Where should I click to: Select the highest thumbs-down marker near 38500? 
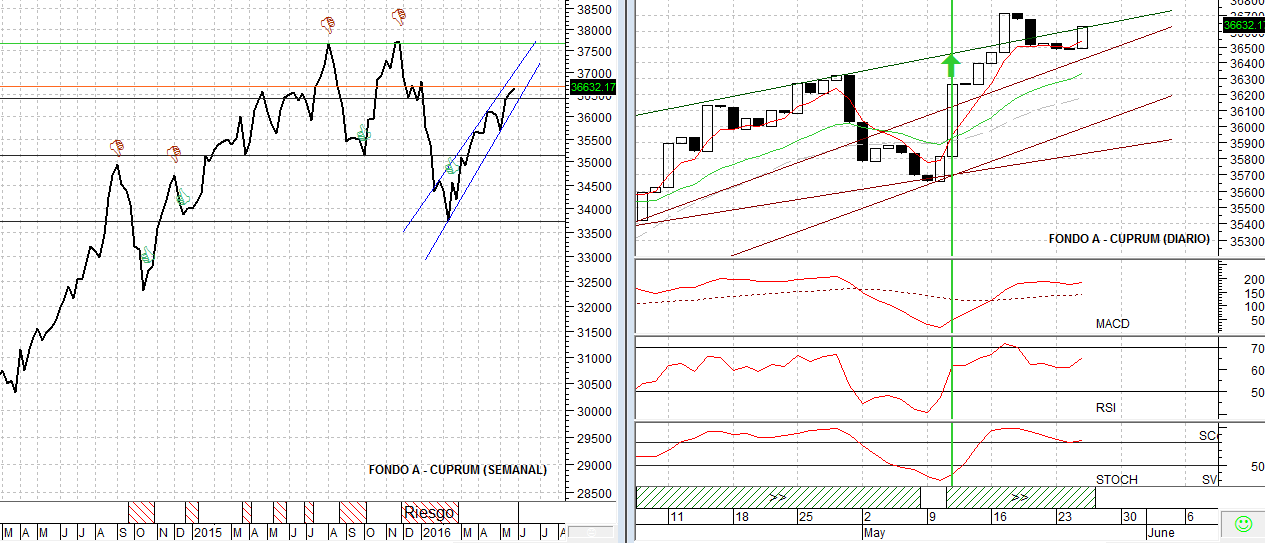399,16
